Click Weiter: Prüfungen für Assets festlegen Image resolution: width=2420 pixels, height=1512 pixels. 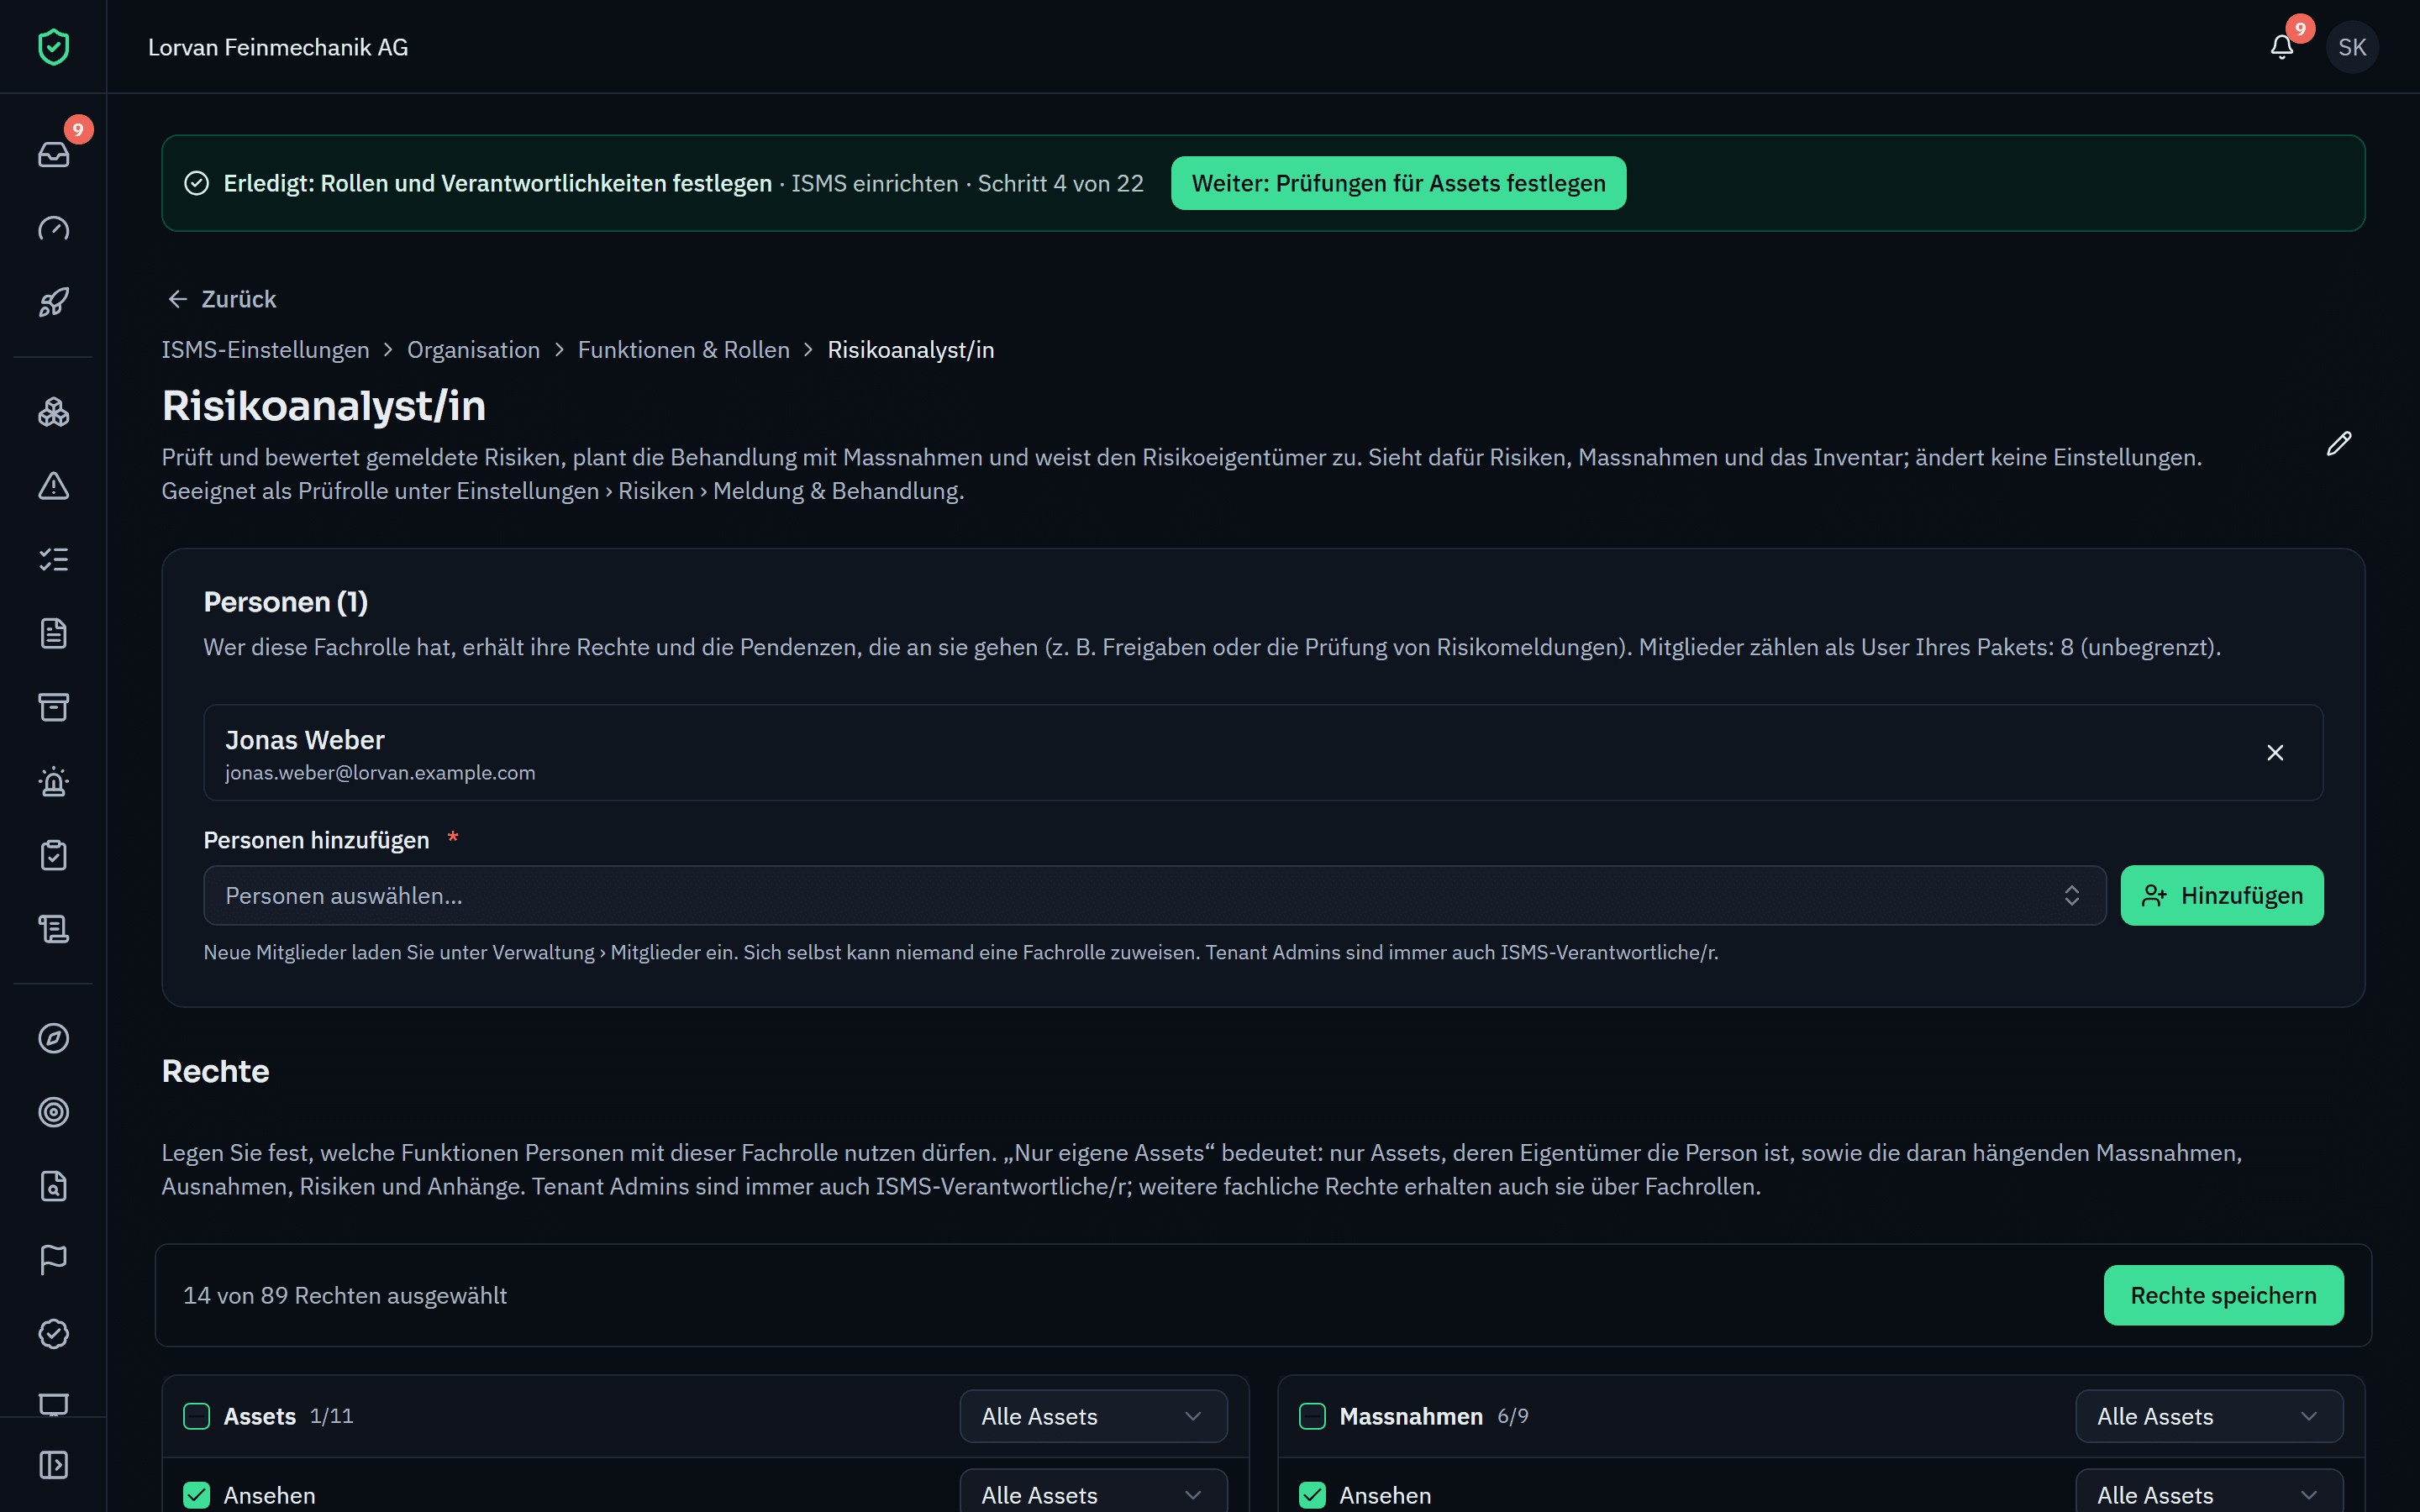1398,183
